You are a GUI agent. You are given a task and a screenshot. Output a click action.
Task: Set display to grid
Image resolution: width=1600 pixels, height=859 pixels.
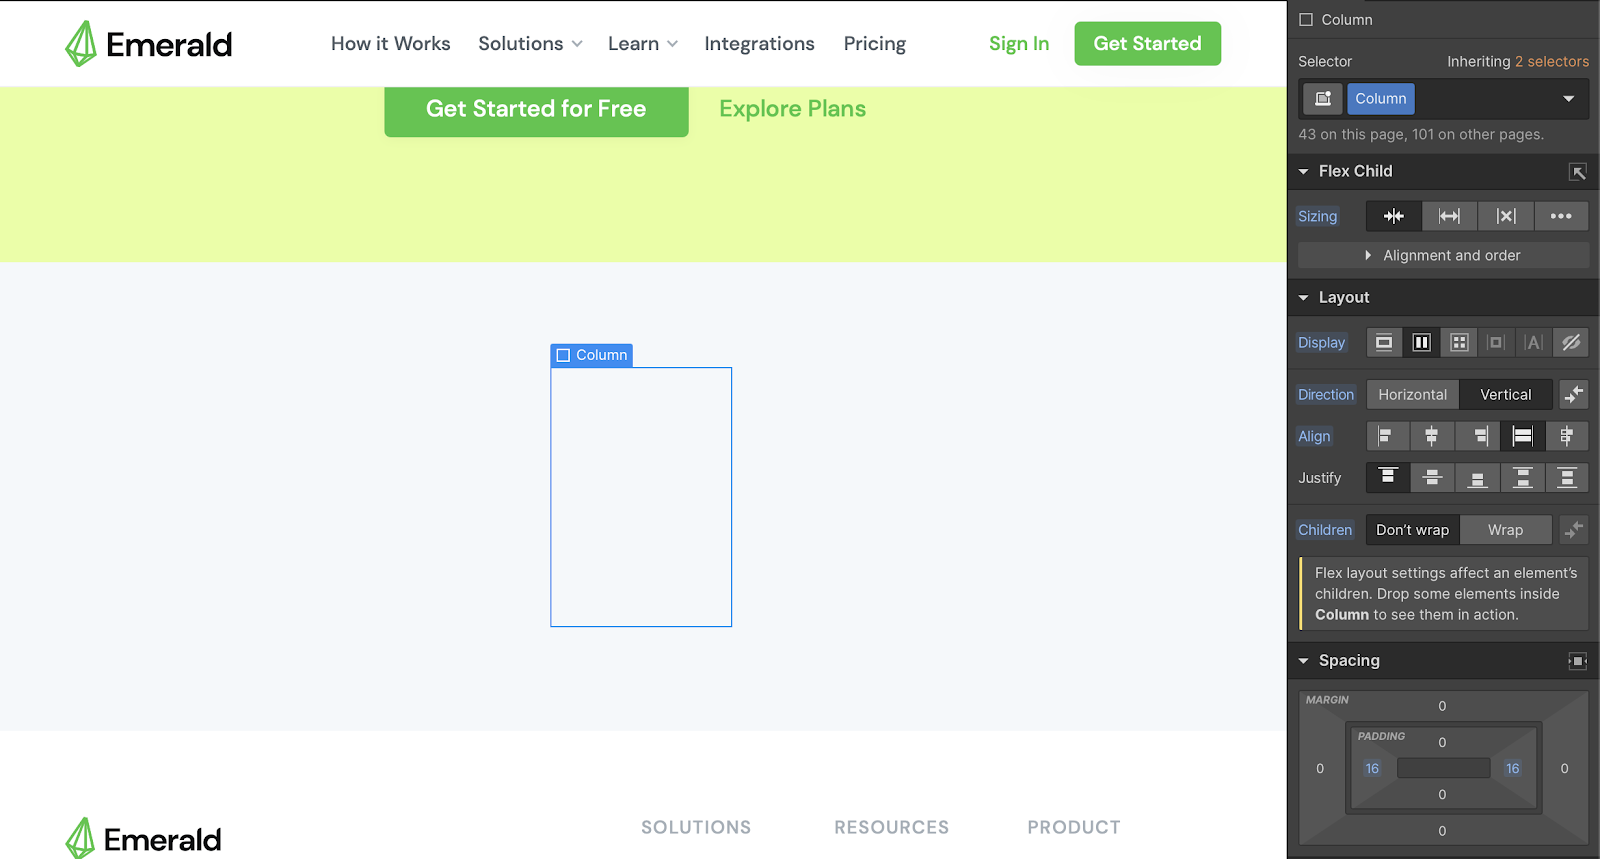pos(1459,342)
